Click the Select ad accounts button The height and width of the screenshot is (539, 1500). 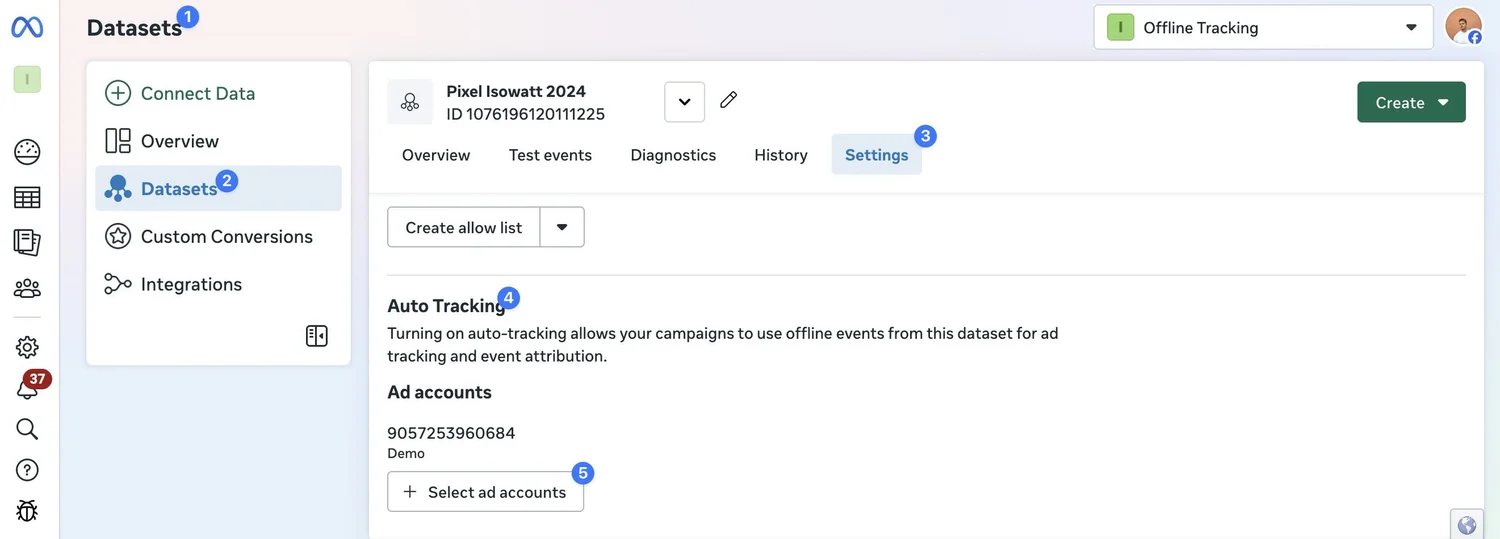click(485, 492)
